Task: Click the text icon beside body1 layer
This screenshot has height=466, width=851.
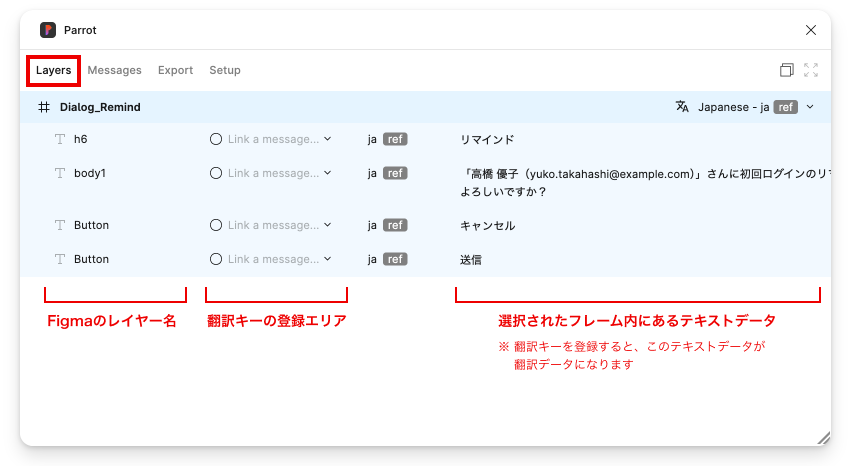Action: (60, 173)
